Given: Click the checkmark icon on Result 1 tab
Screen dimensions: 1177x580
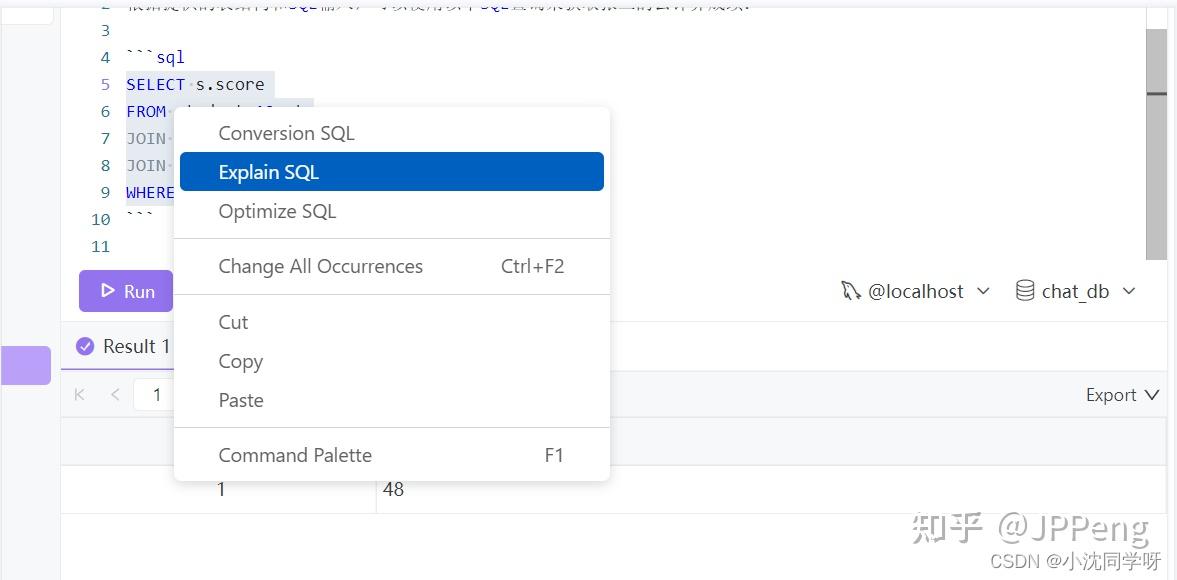Looking at the screenshot, I should [x=85, y=346].
